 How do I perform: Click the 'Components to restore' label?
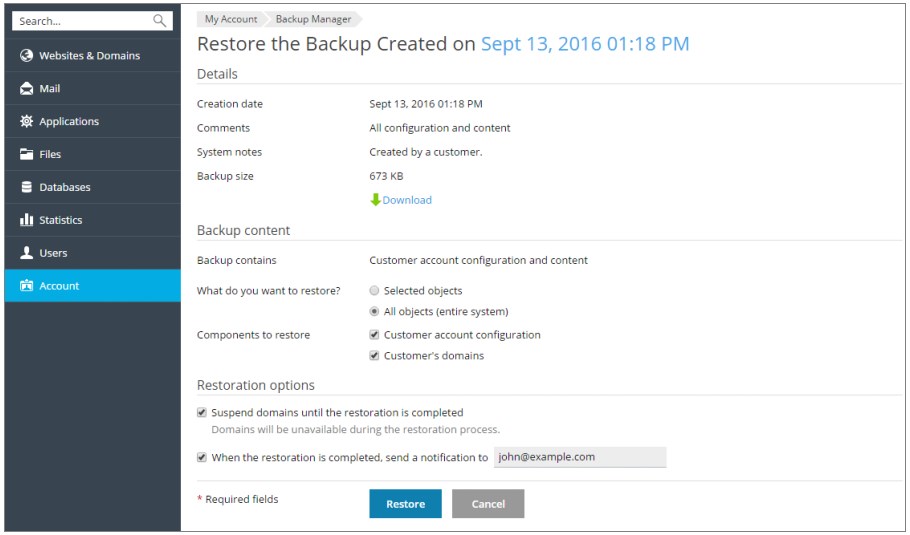coord(253,335)
